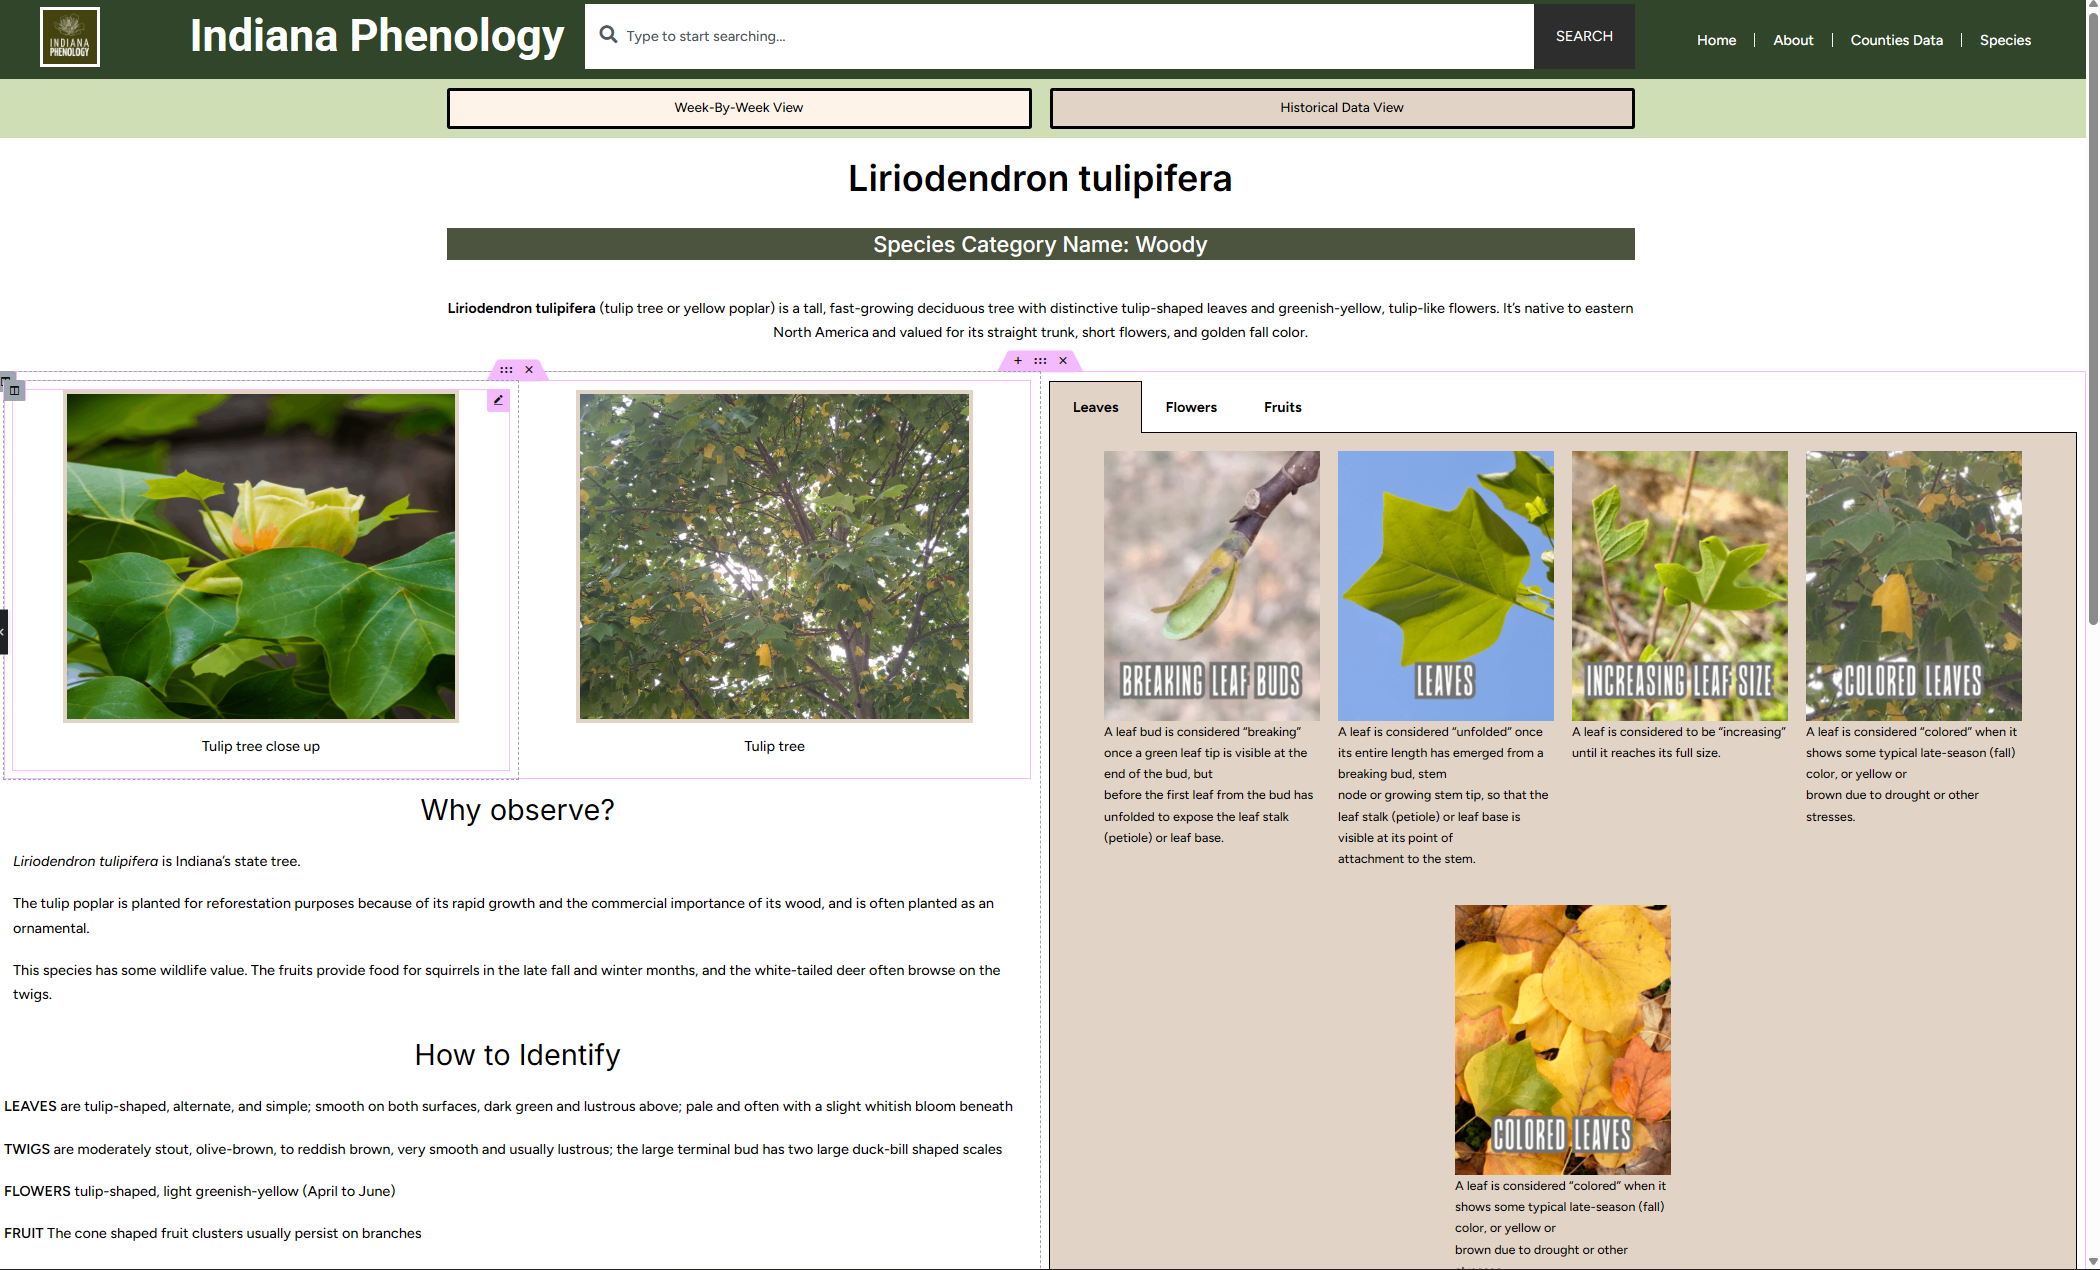
Task: Click the Week-By-Week View button
Action: pyautogui.click(x=738, y=108)
